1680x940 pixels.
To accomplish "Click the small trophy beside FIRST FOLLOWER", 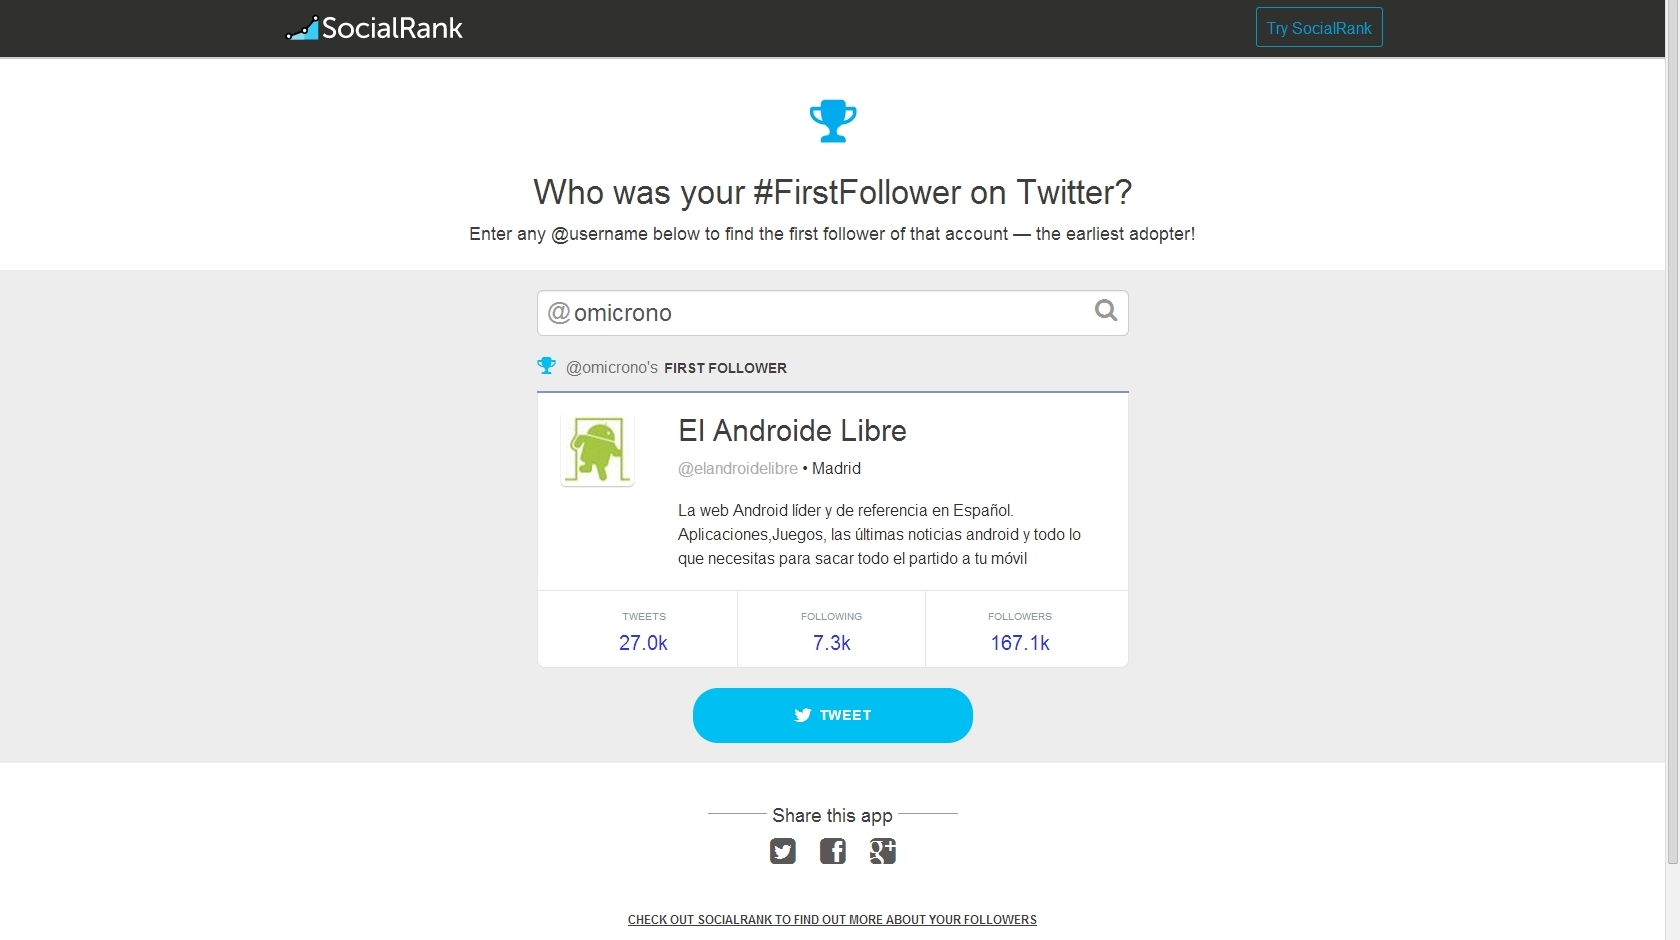I will pyautogui.click(x=546, y=366).
